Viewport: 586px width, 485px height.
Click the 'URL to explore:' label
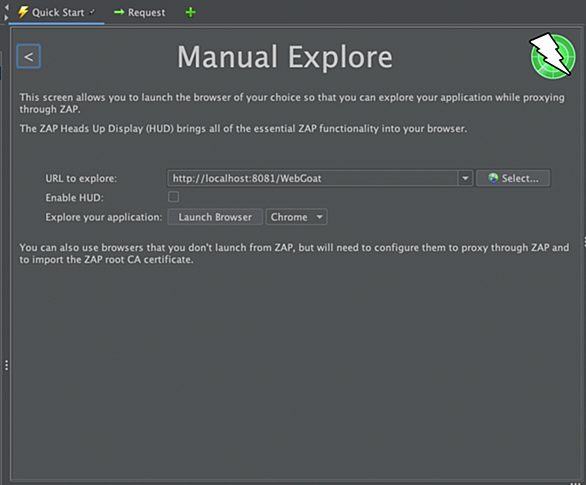tap(81, 179)
